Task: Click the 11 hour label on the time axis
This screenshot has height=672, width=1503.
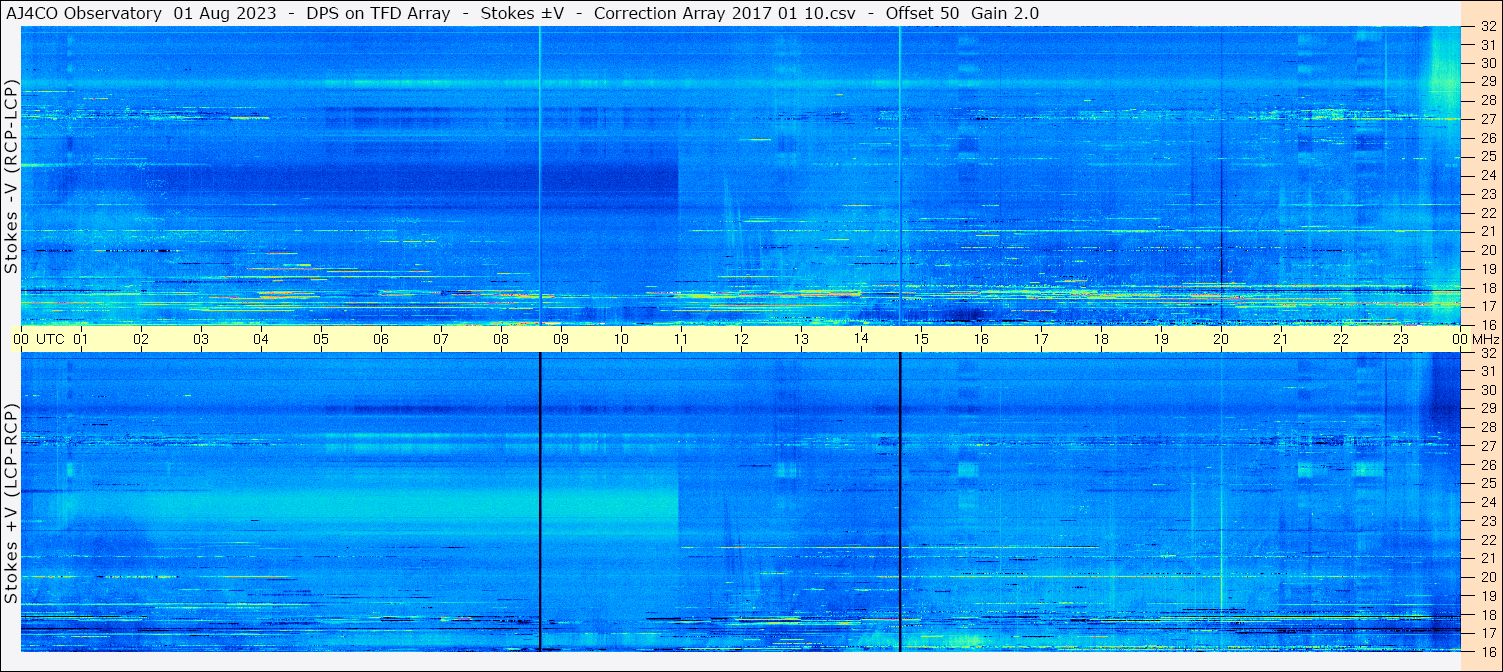Action: [681, 339]
